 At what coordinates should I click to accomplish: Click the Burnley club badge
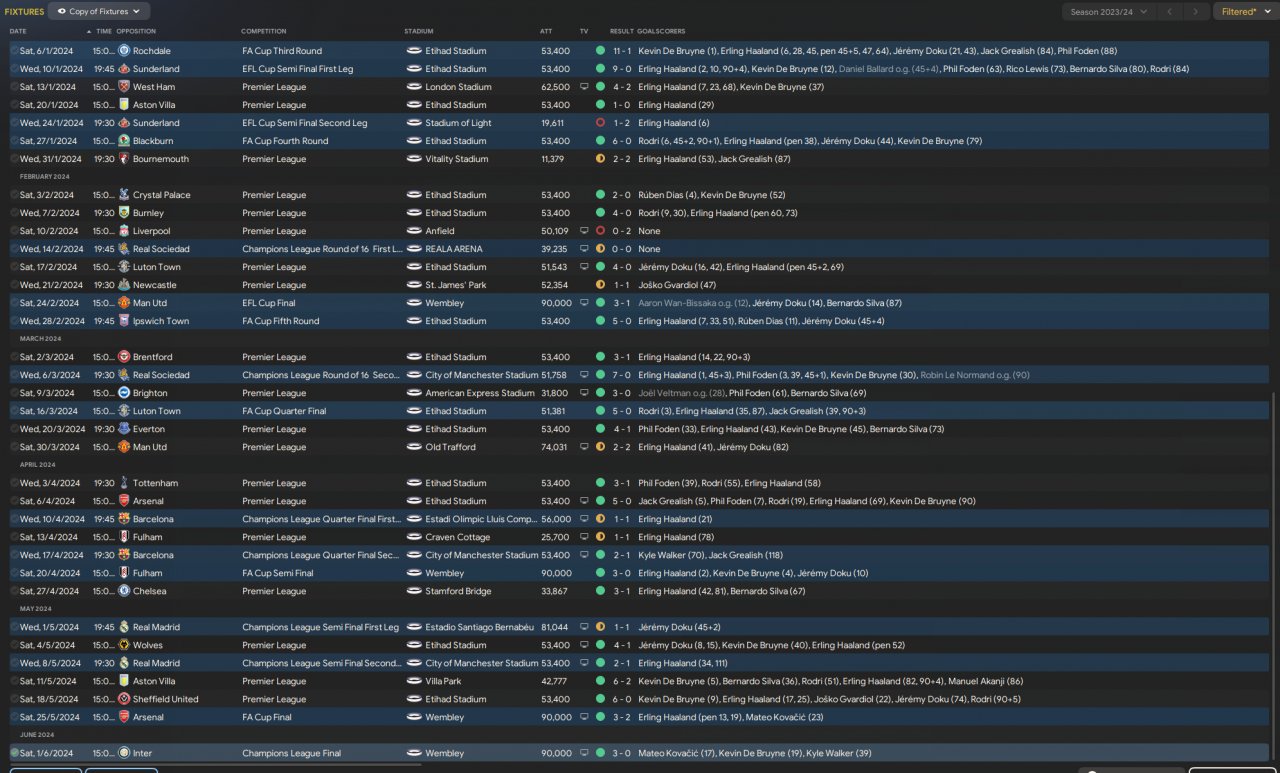click(x=124, y=213)
